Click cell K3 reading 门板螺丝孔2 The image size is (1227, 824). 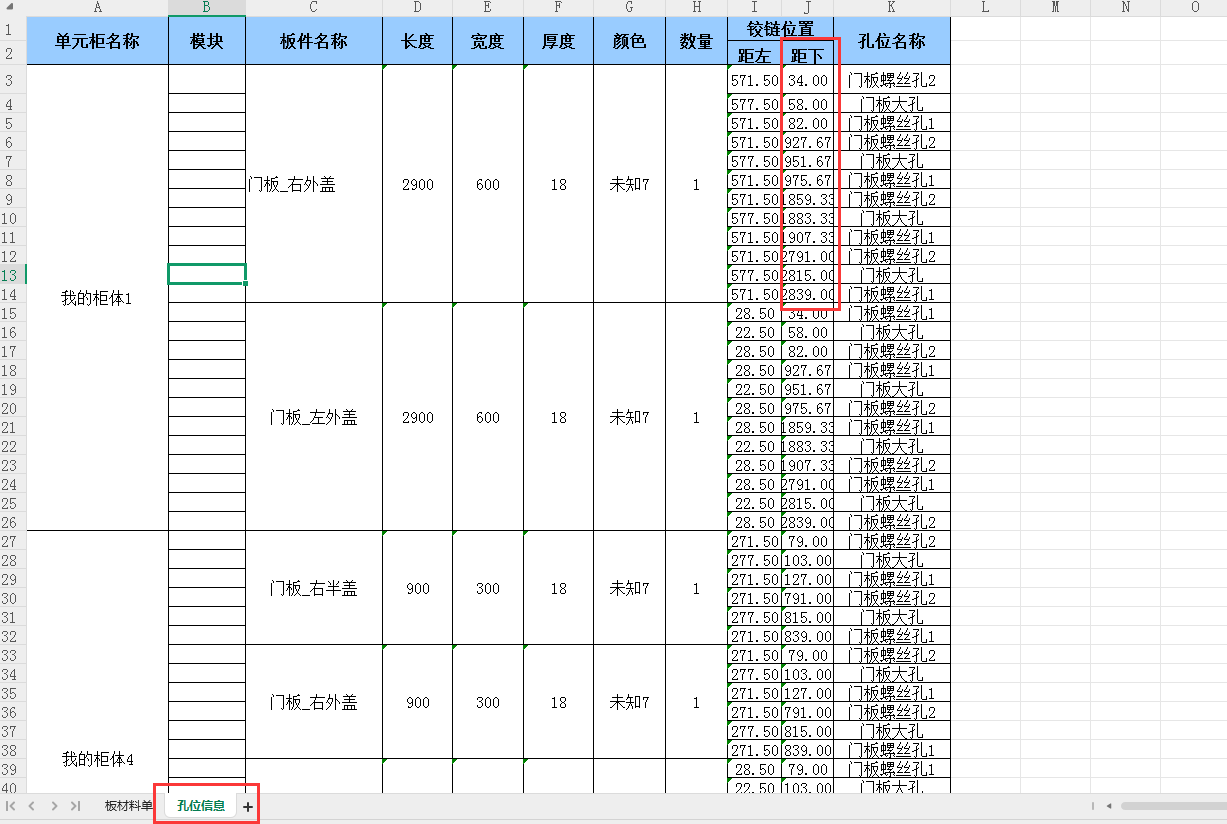(892, 80)
